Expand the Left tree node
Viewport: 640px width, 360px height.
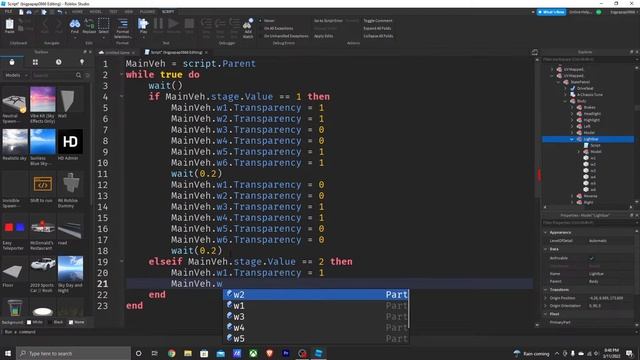572,127
